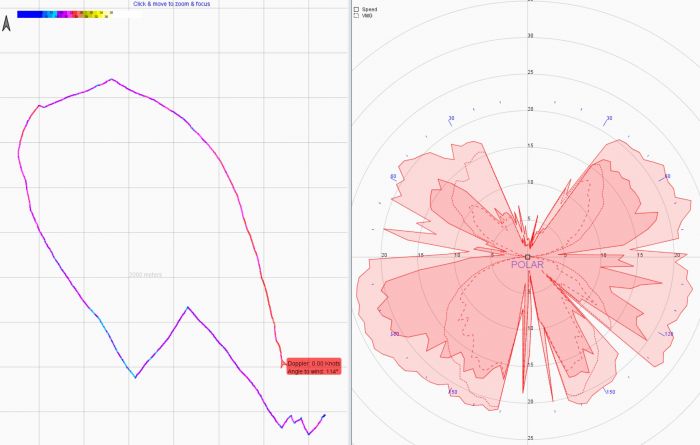This screenshot has width=700, height=445.
Task: Click the vertical divider between the panels
Action: tap(350, 222)
